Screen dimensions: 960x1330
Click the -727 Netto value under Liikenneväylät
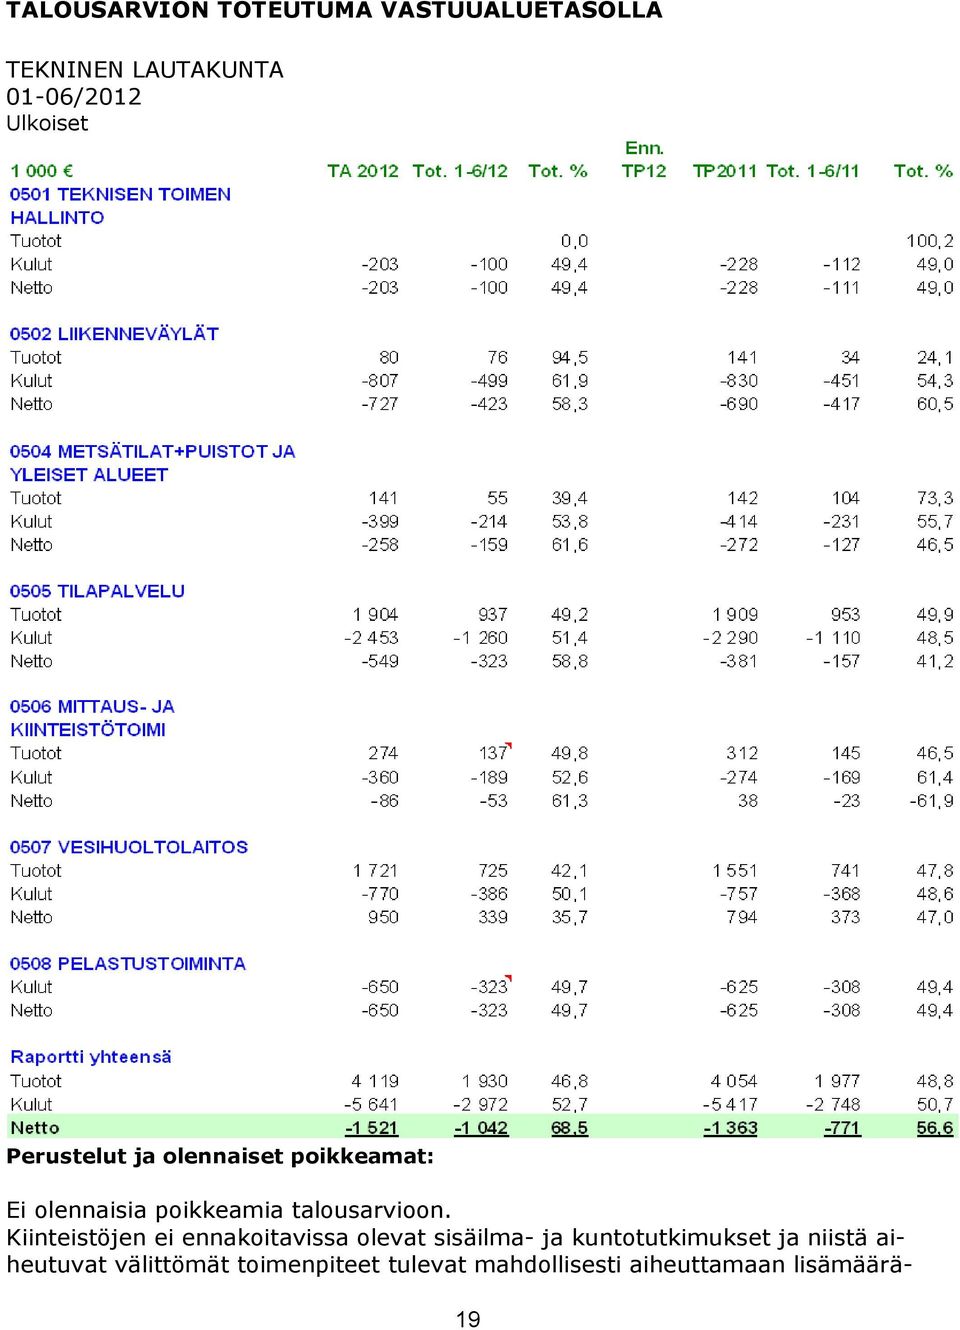(x=380, y=404)
